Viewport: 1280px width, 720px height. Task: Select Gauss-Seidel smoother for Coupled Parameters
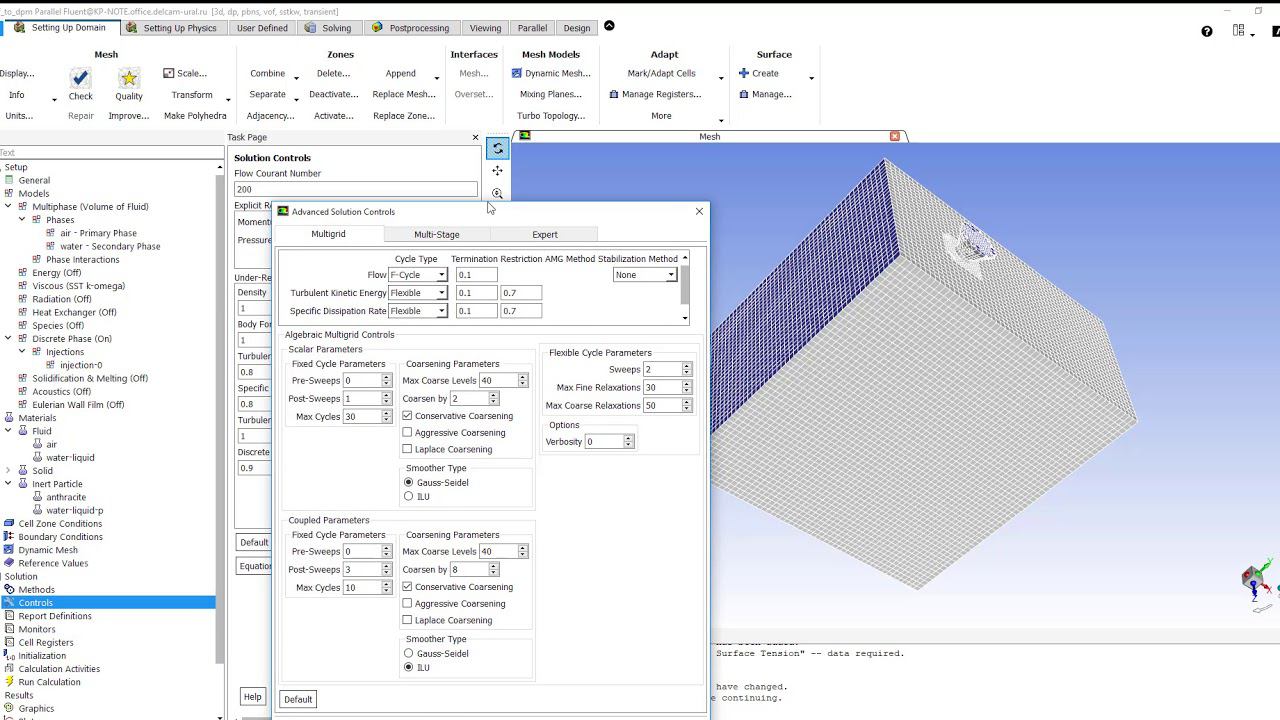[x=408, y=654]
